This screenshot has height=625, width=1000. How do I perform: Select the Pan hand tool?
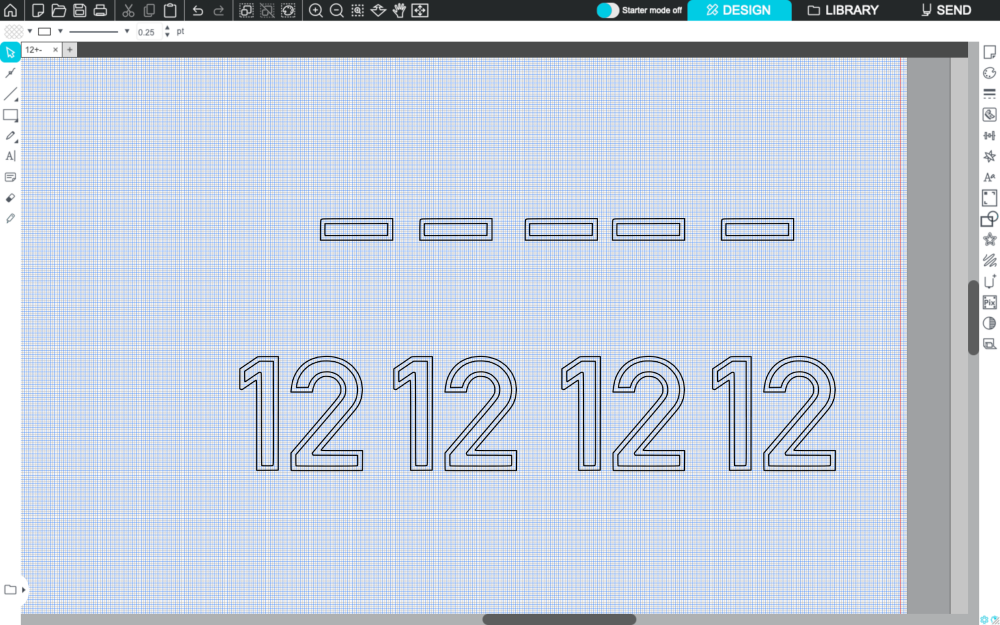coord(399,10)
